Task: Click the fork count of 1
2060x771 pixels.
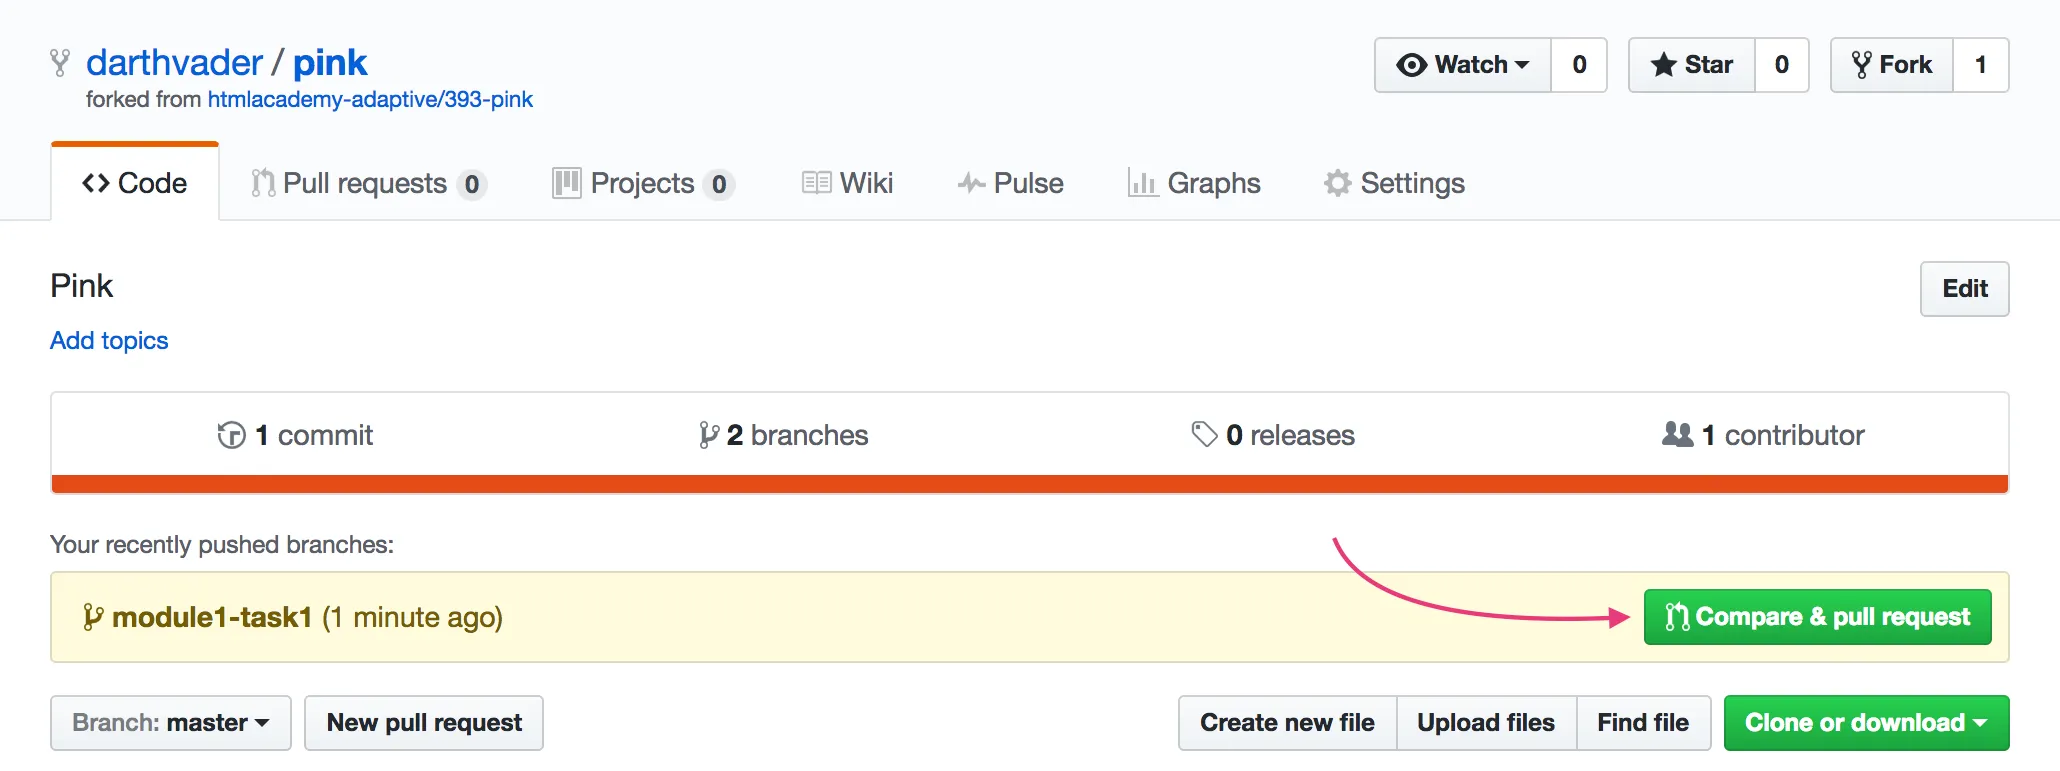Action: (1981, 65)
